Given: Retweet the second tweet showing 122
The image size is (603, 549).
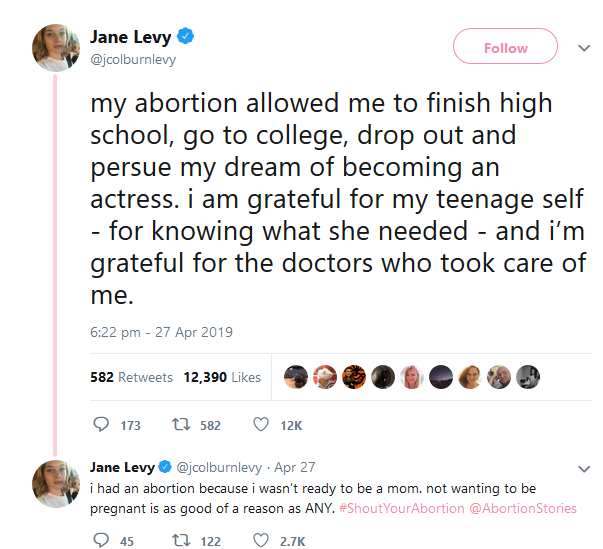Looking at the screenshot, I should [x=182, y=541].
